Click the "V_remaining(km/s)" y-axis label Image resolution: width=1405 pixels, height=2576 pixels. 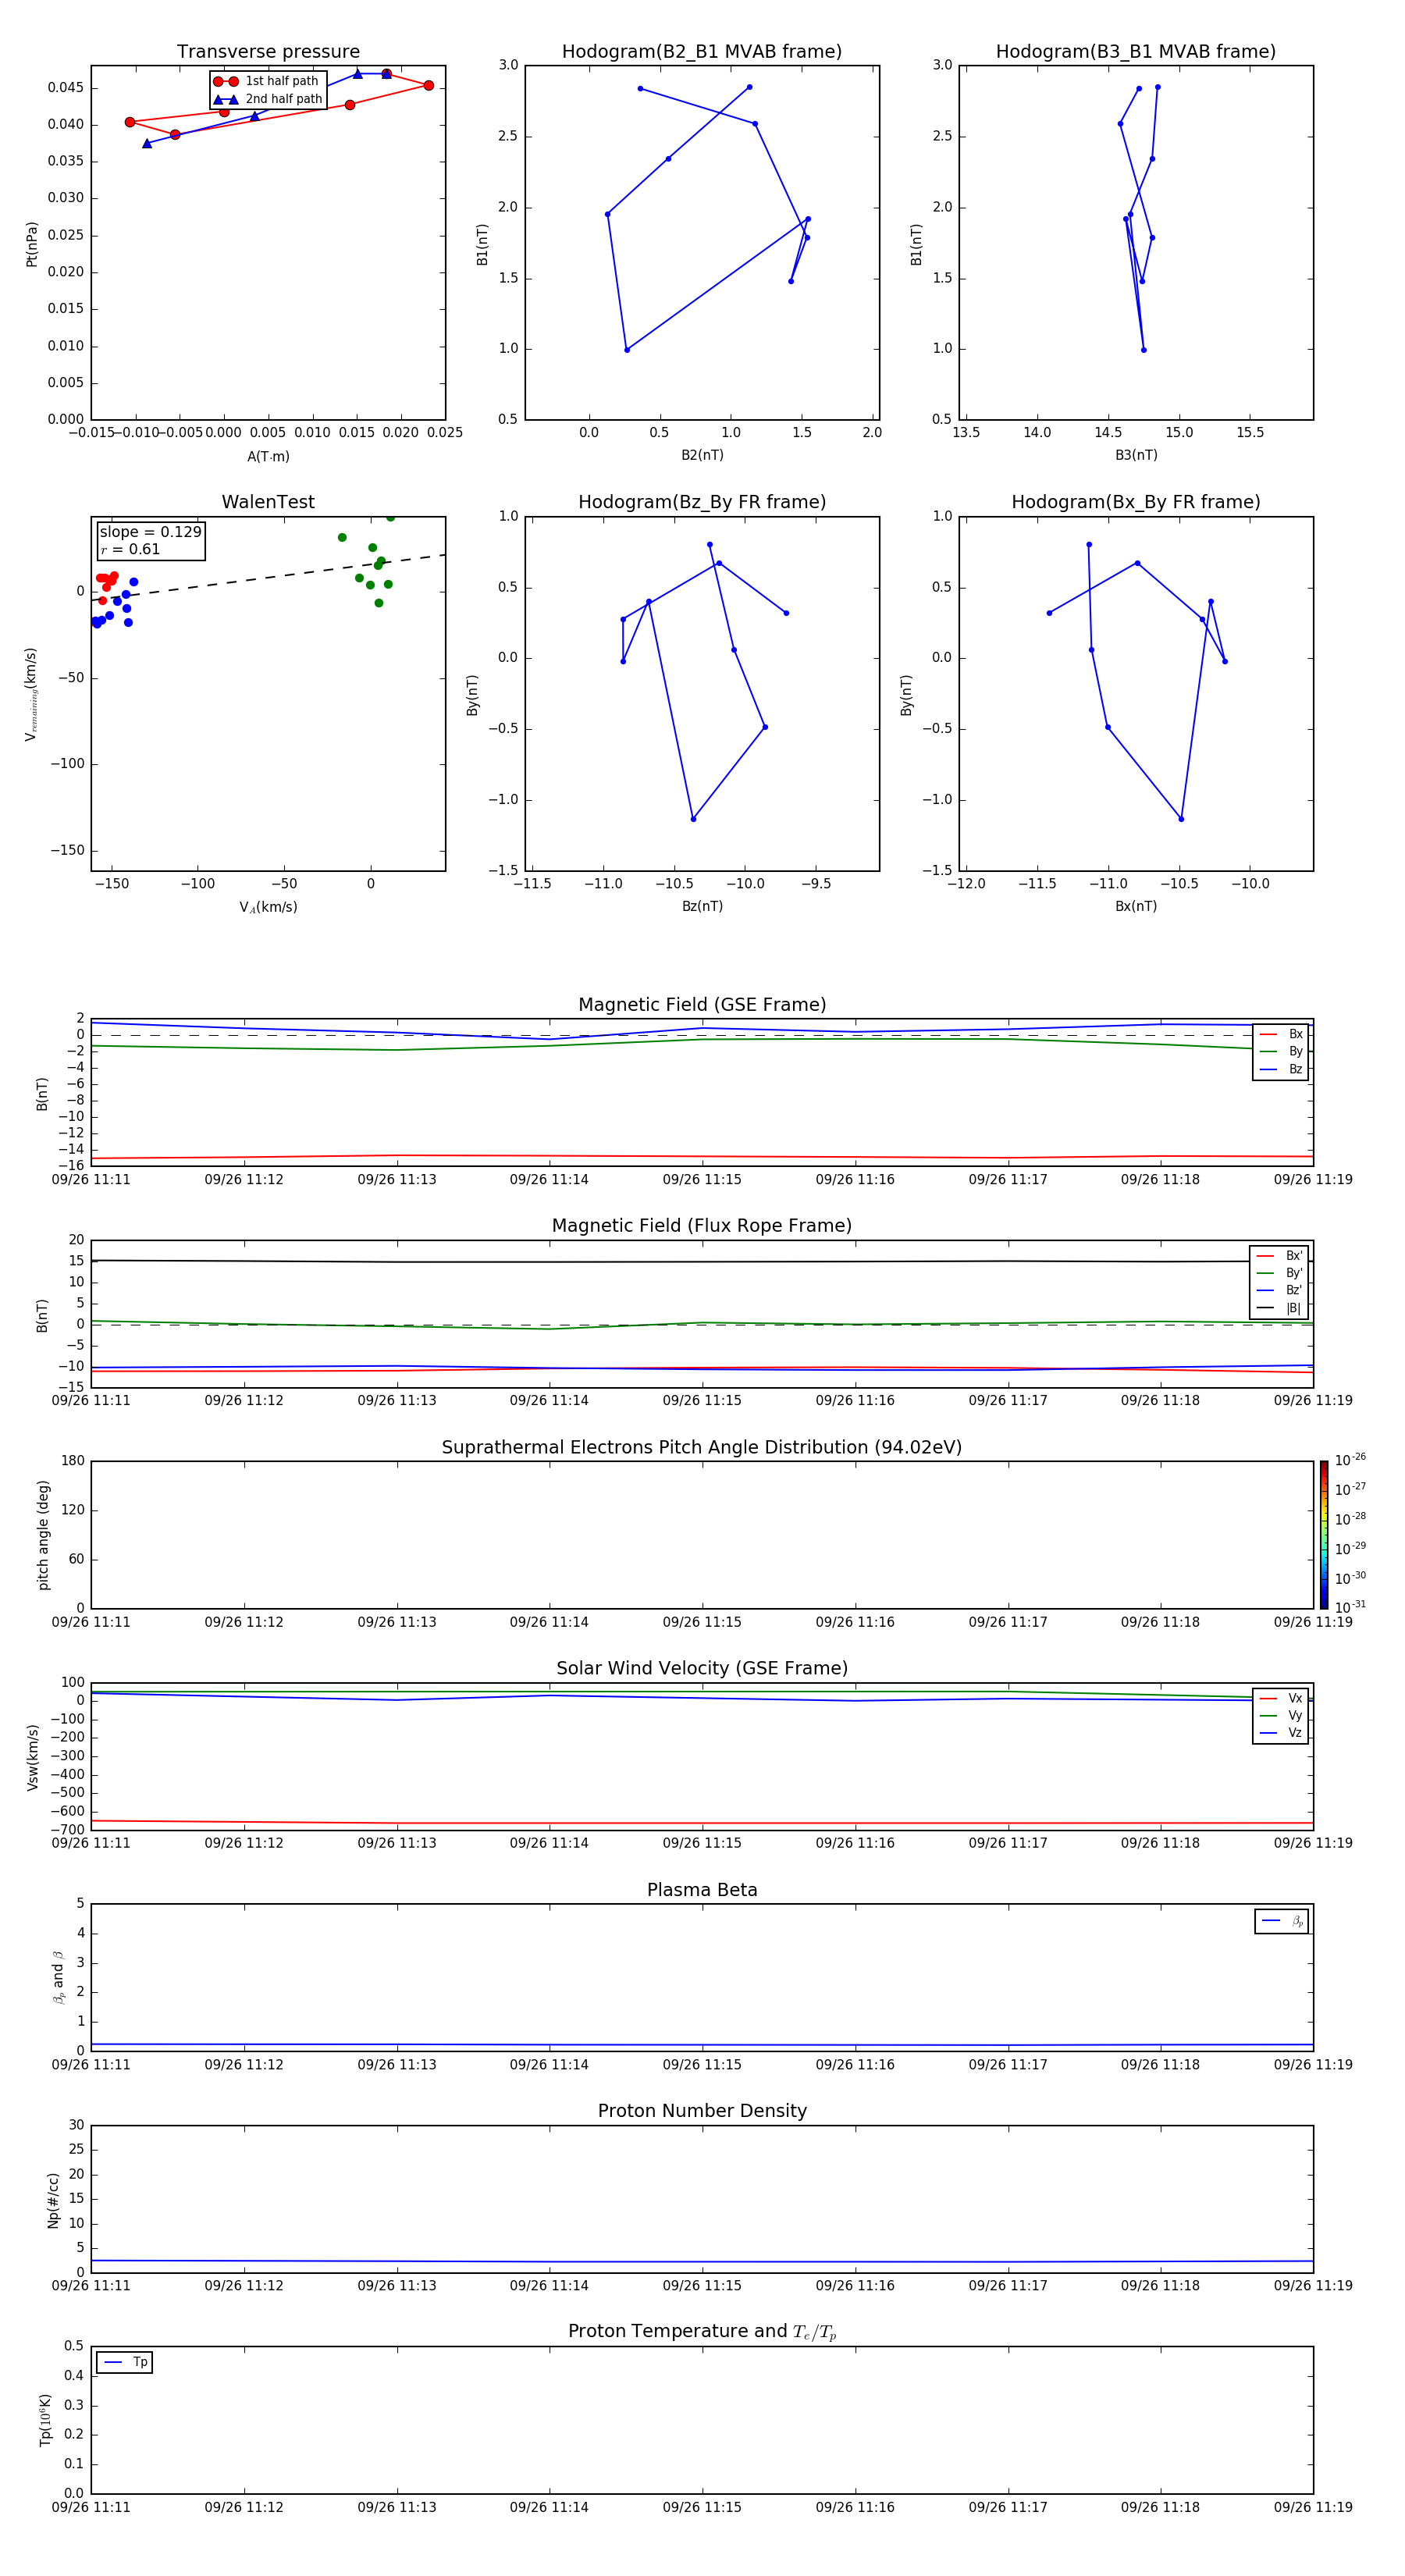pos(32,694)
